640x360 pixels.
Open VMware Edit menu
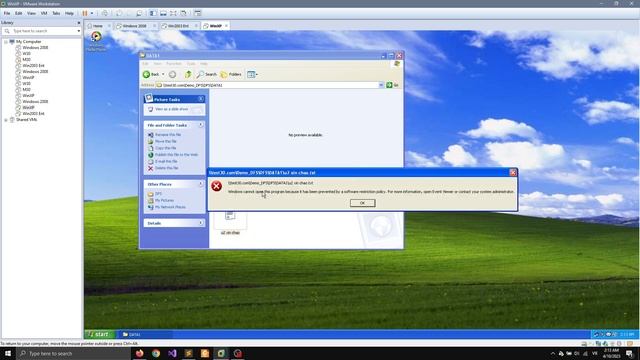(19, 13)
